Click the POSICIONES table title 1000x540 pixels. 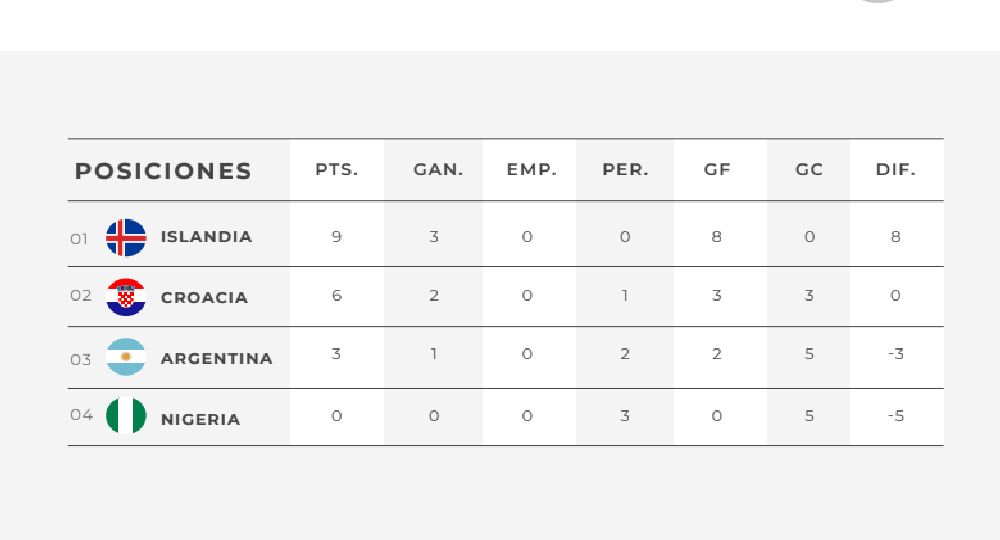point(163,171)
